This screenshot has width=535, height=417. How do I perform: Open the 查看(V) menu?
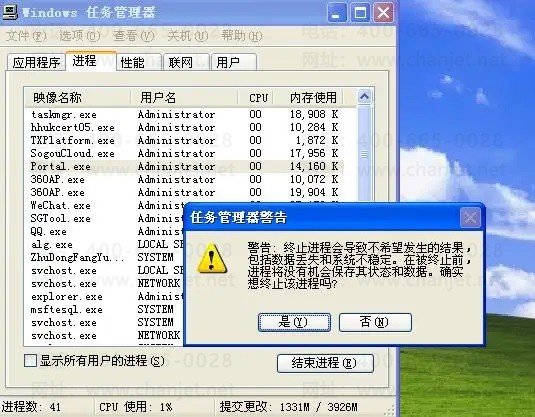(134, 35)
